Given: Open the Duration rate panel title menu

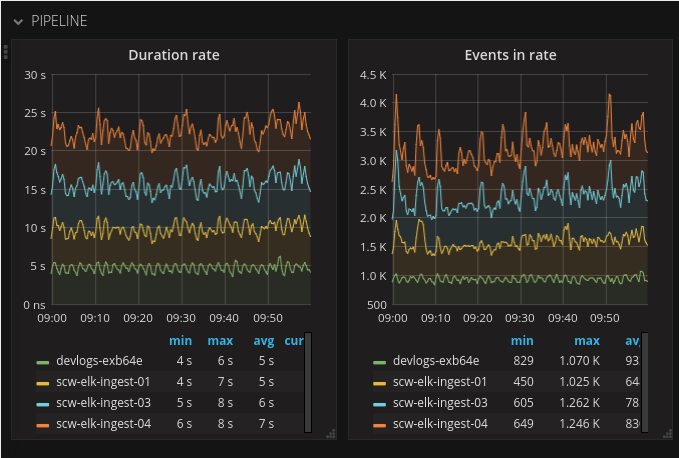Looking at the screenshot, I should [x=174, y=55].
